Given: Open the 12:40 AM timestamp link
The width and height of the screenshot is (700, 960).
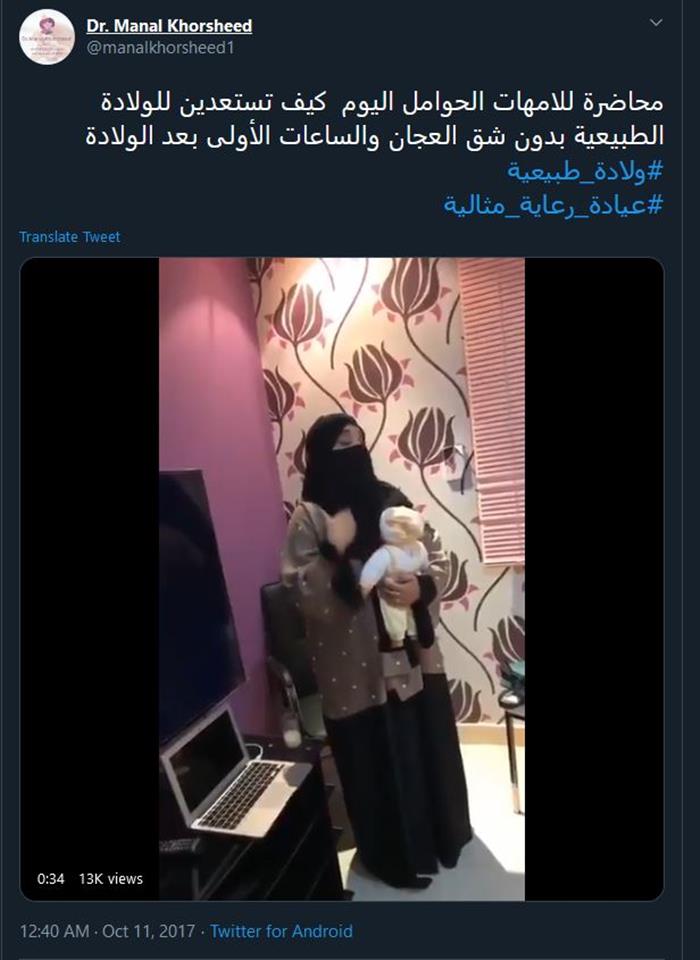Looking at the screenshot, I should (x=55, y=931).
